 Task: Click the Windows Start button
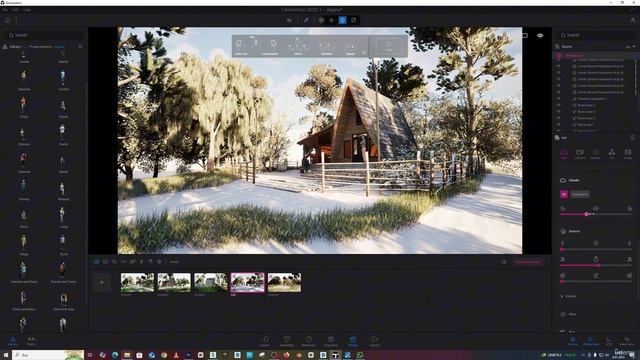[x=5, y=355]
